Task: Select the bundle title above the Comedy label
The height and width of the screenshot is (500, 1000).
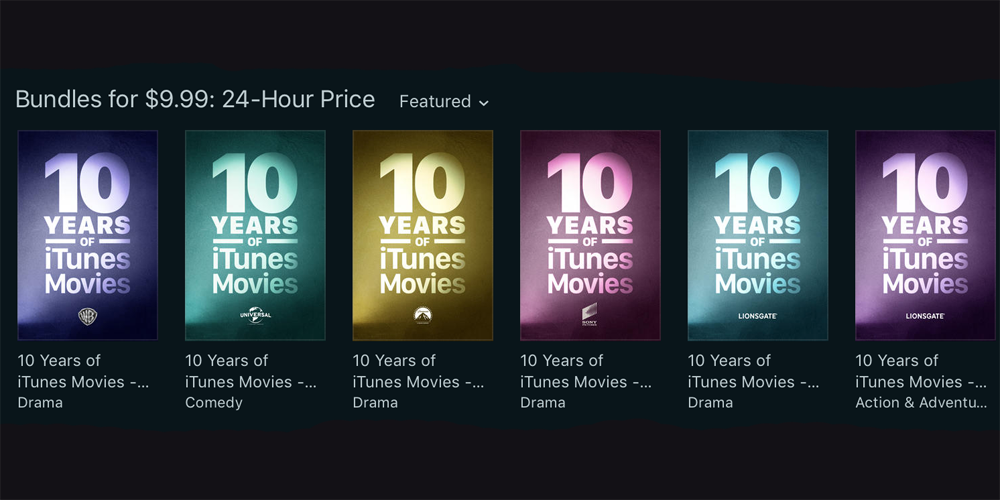Action: [251, 371]
